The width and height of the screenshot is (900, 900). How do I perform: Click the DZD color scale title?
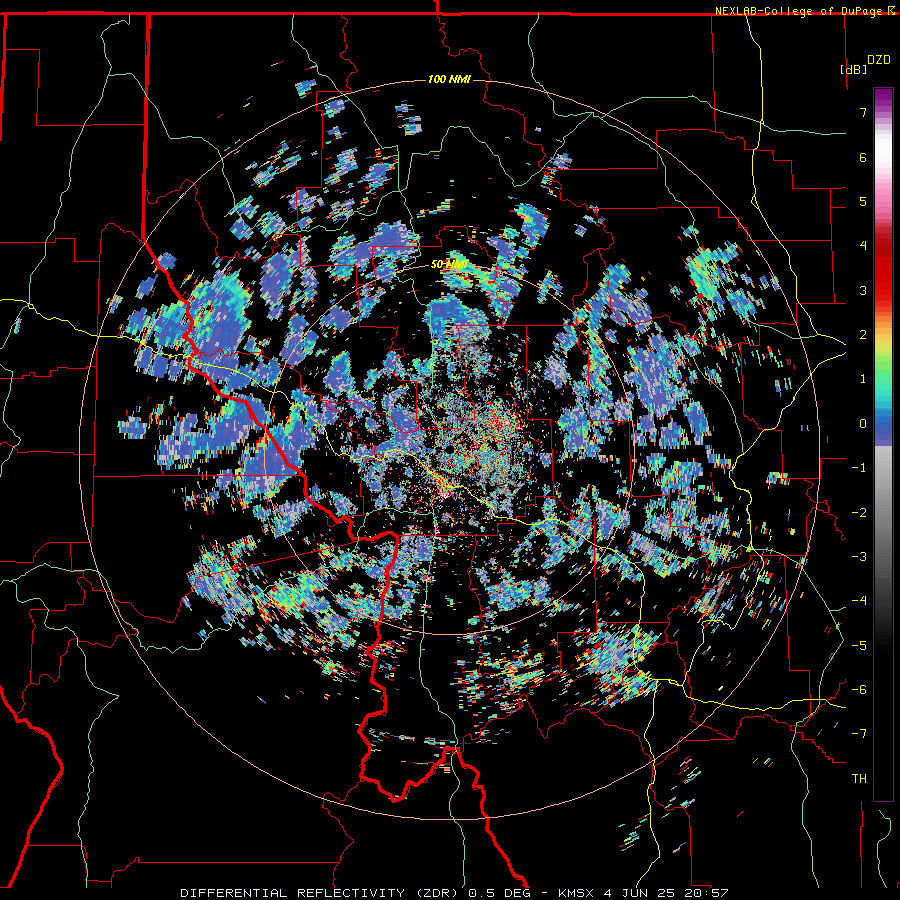(x=879, y=60)
